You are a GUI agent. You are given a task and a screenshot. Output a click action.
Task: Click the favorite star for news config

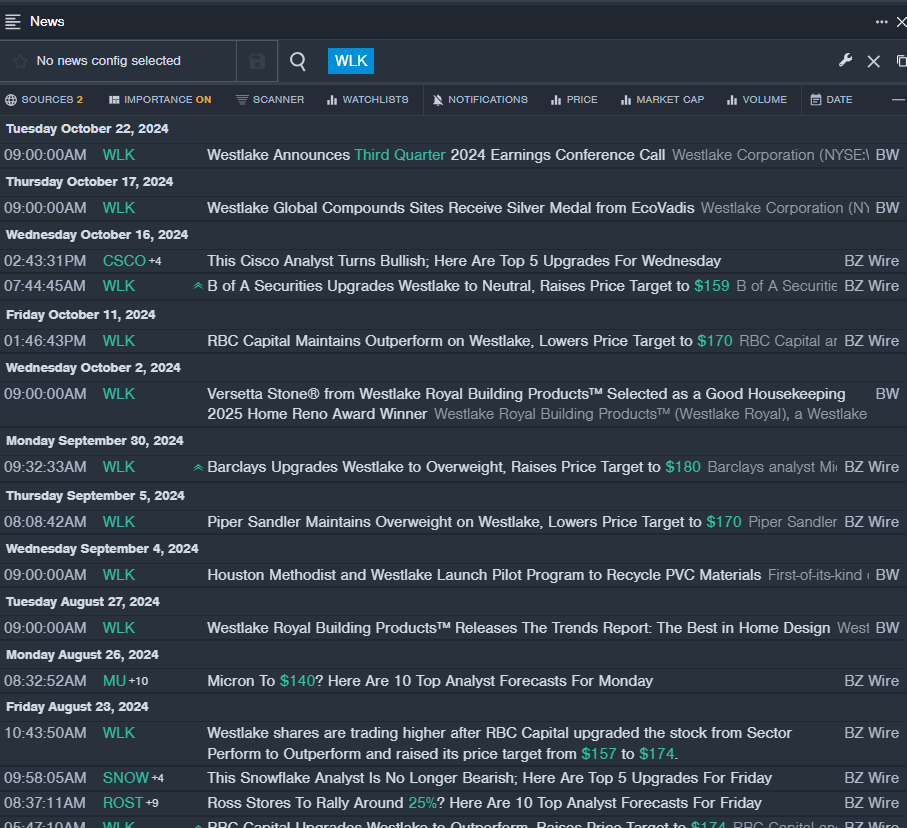tap(20, 61)
